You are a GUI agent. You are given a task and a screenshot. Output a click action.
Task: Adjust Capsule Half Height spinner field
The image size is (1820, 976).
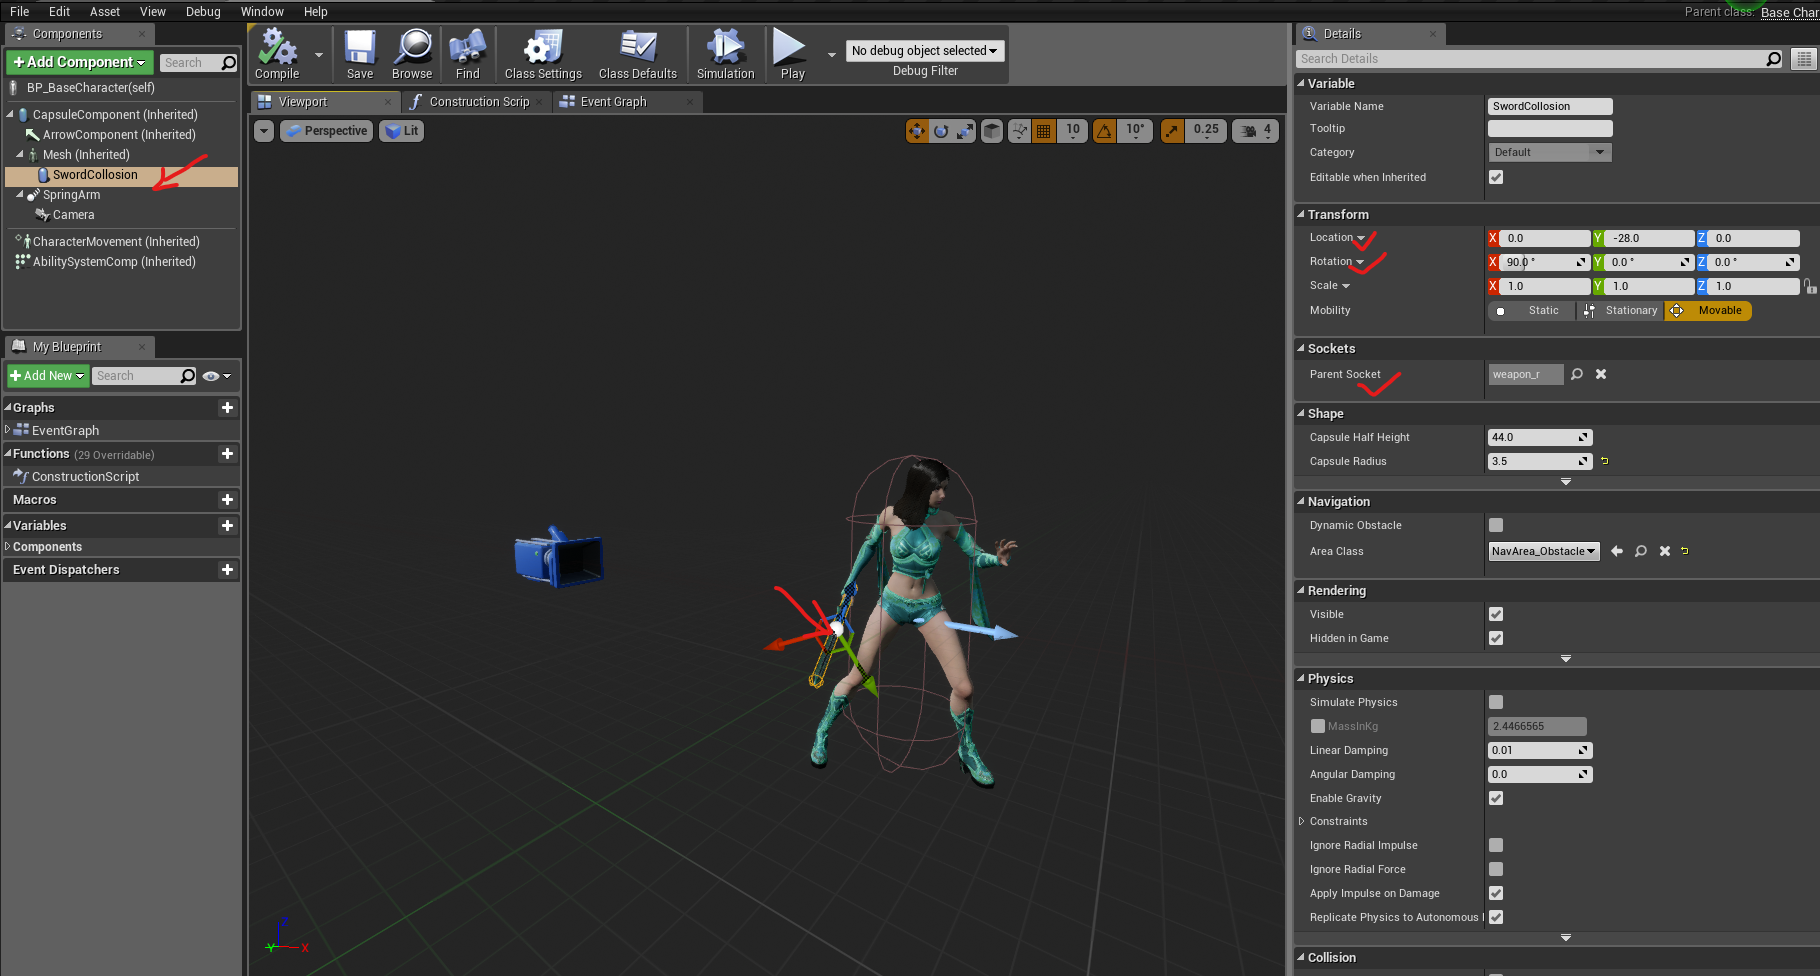point(1540,437)
